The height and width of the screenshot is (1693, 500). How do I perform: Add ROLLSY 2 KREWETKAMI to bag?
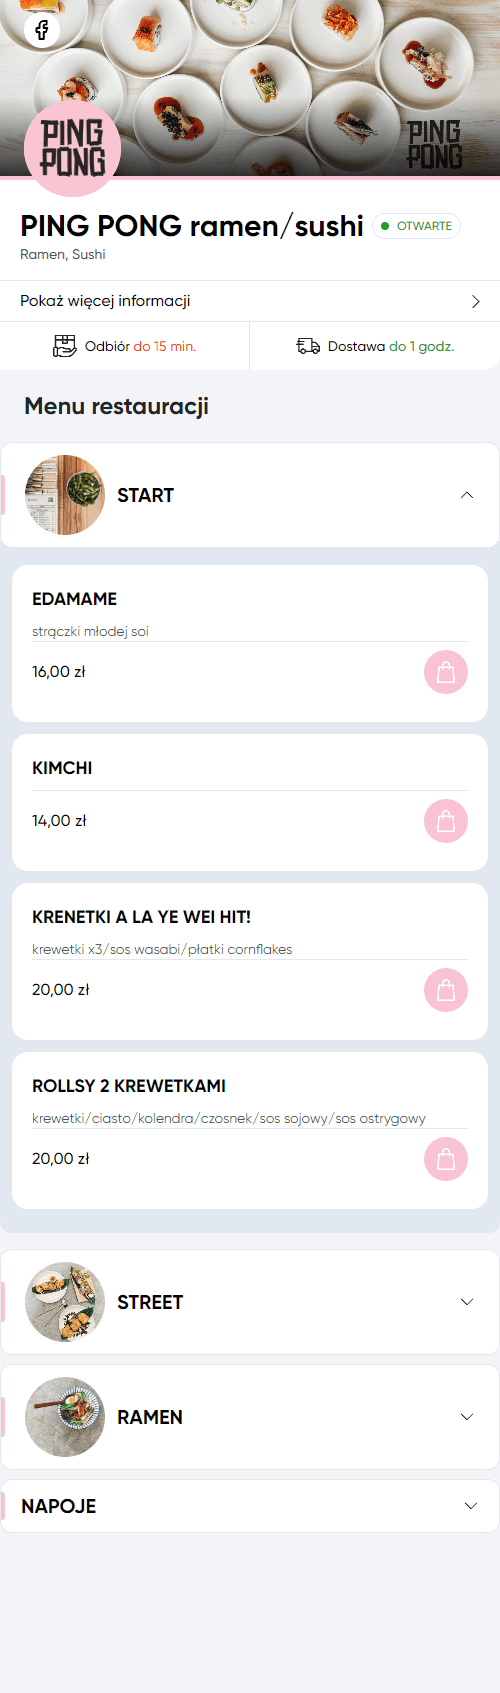coord(446,1160)
